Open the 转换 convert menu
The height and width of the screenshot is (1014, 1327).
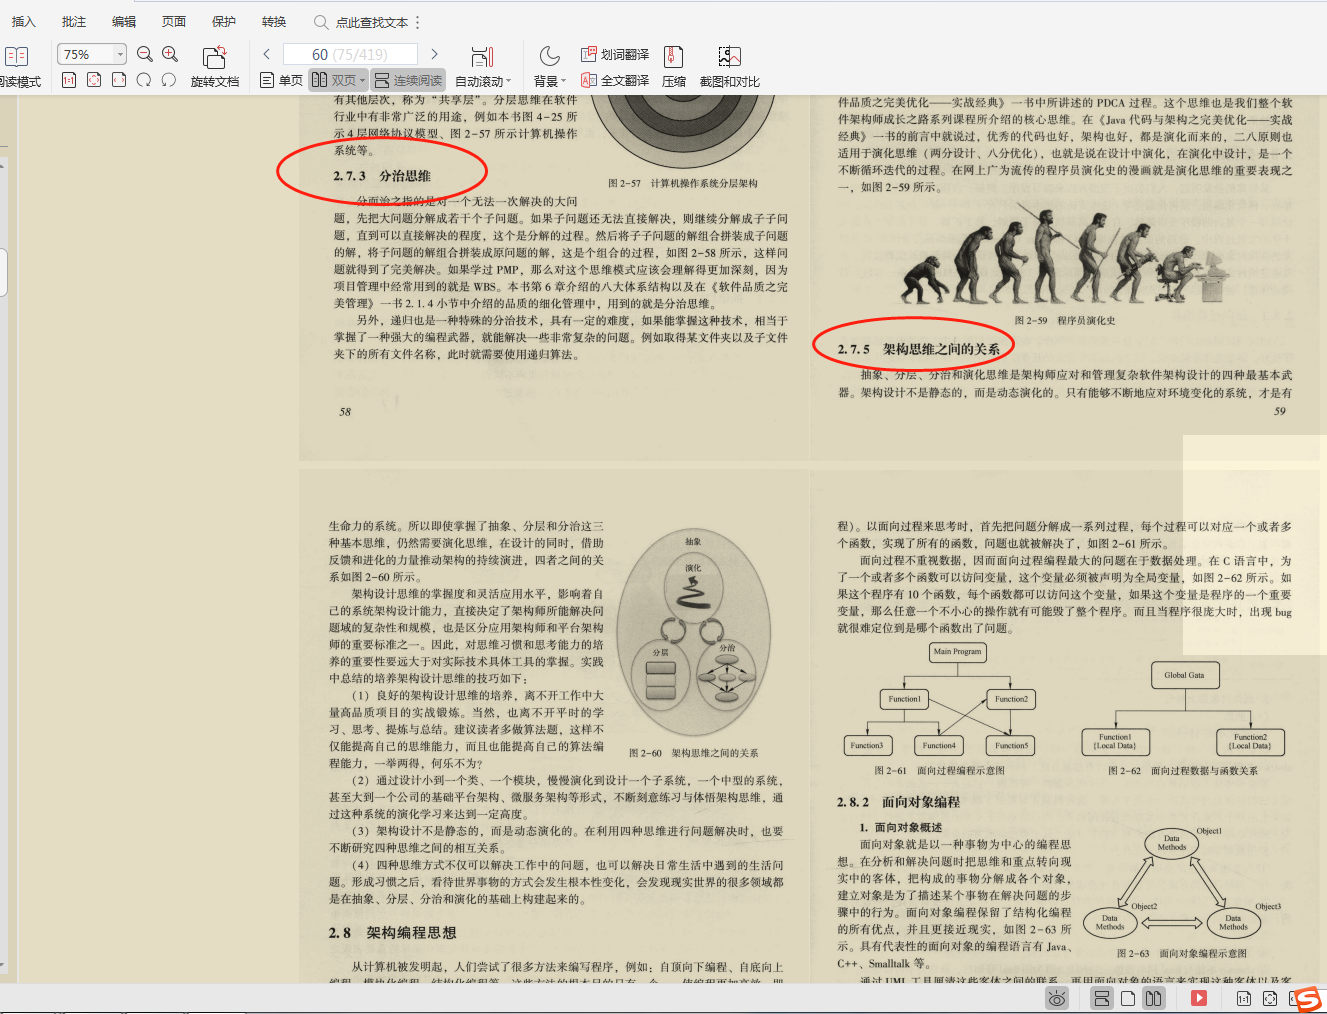tap(273, 20)
